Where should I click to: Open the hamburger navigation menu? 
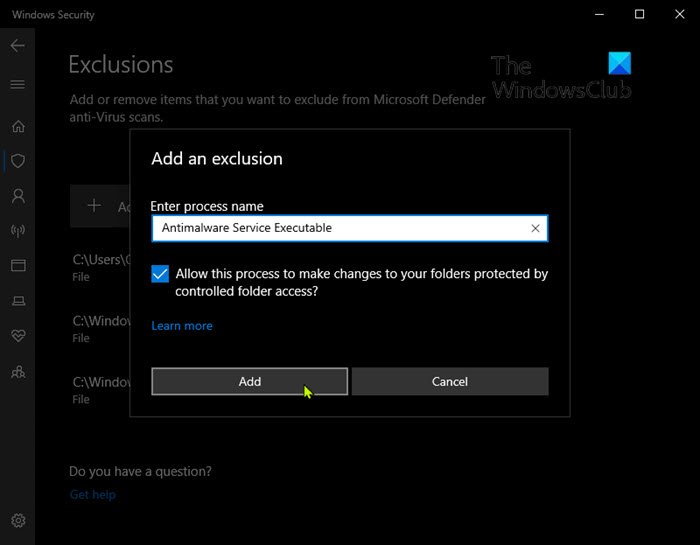[x=17, y=84]
